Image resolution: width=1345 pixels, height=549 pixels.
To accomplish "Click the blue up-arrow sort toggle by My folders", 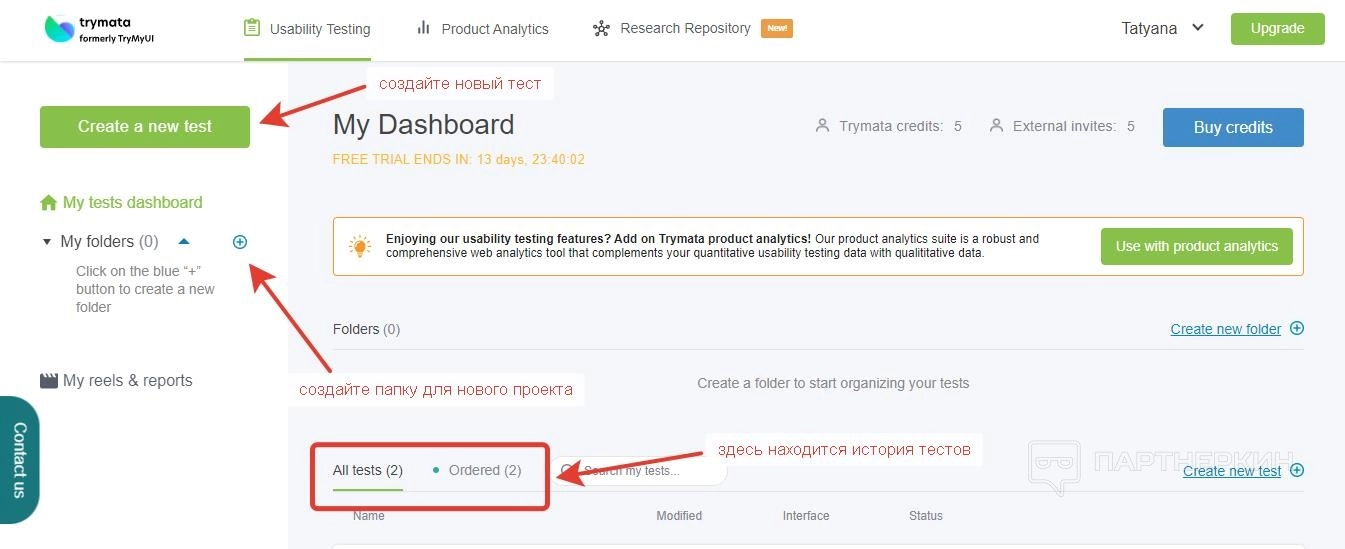I will (x=183, y=242).
